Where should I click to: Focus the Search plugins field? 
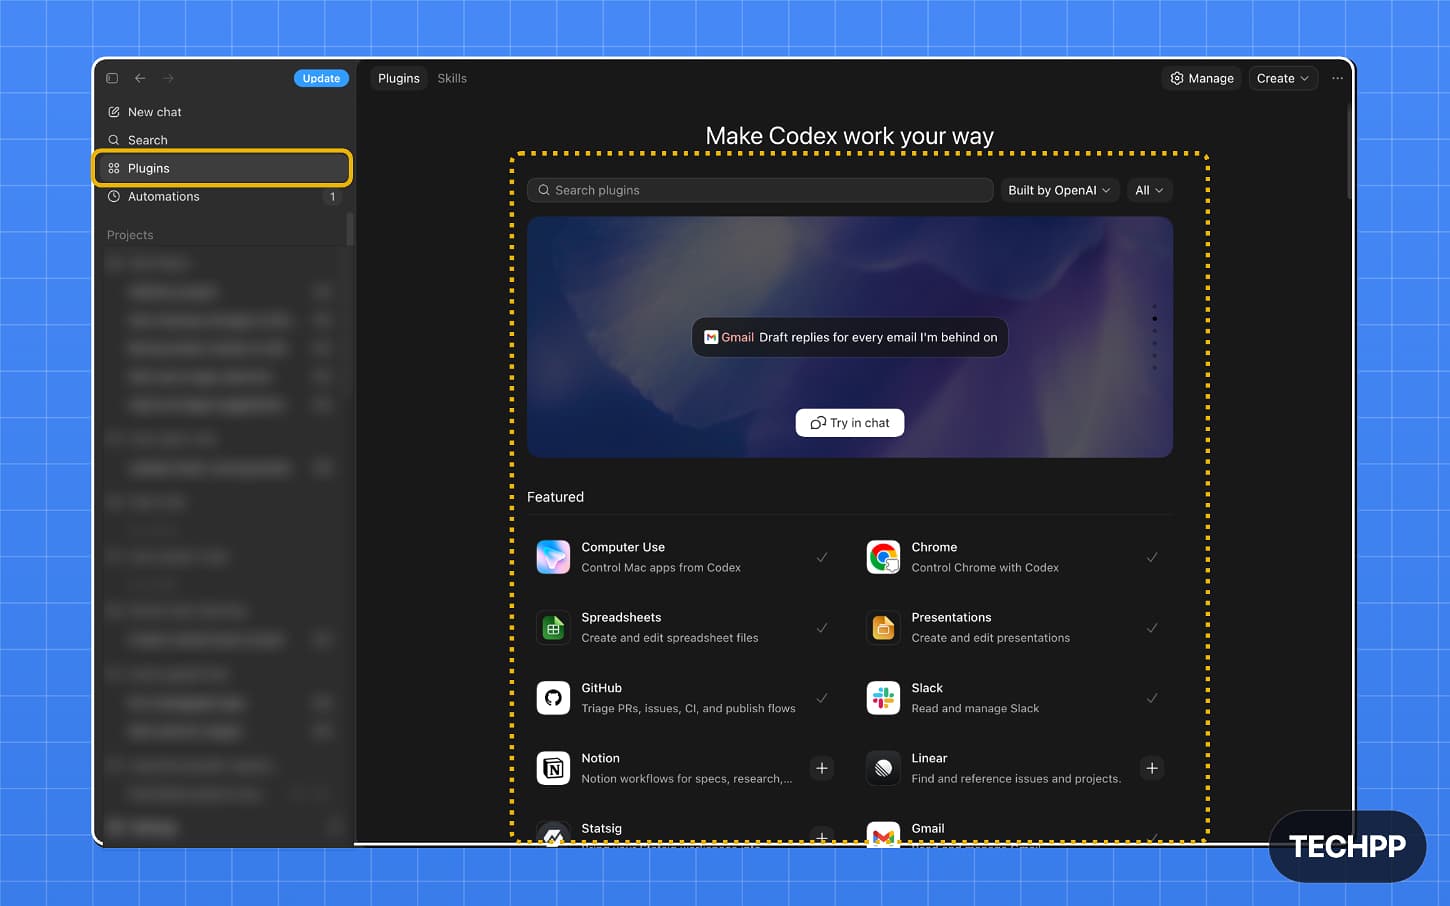point(760,190)
